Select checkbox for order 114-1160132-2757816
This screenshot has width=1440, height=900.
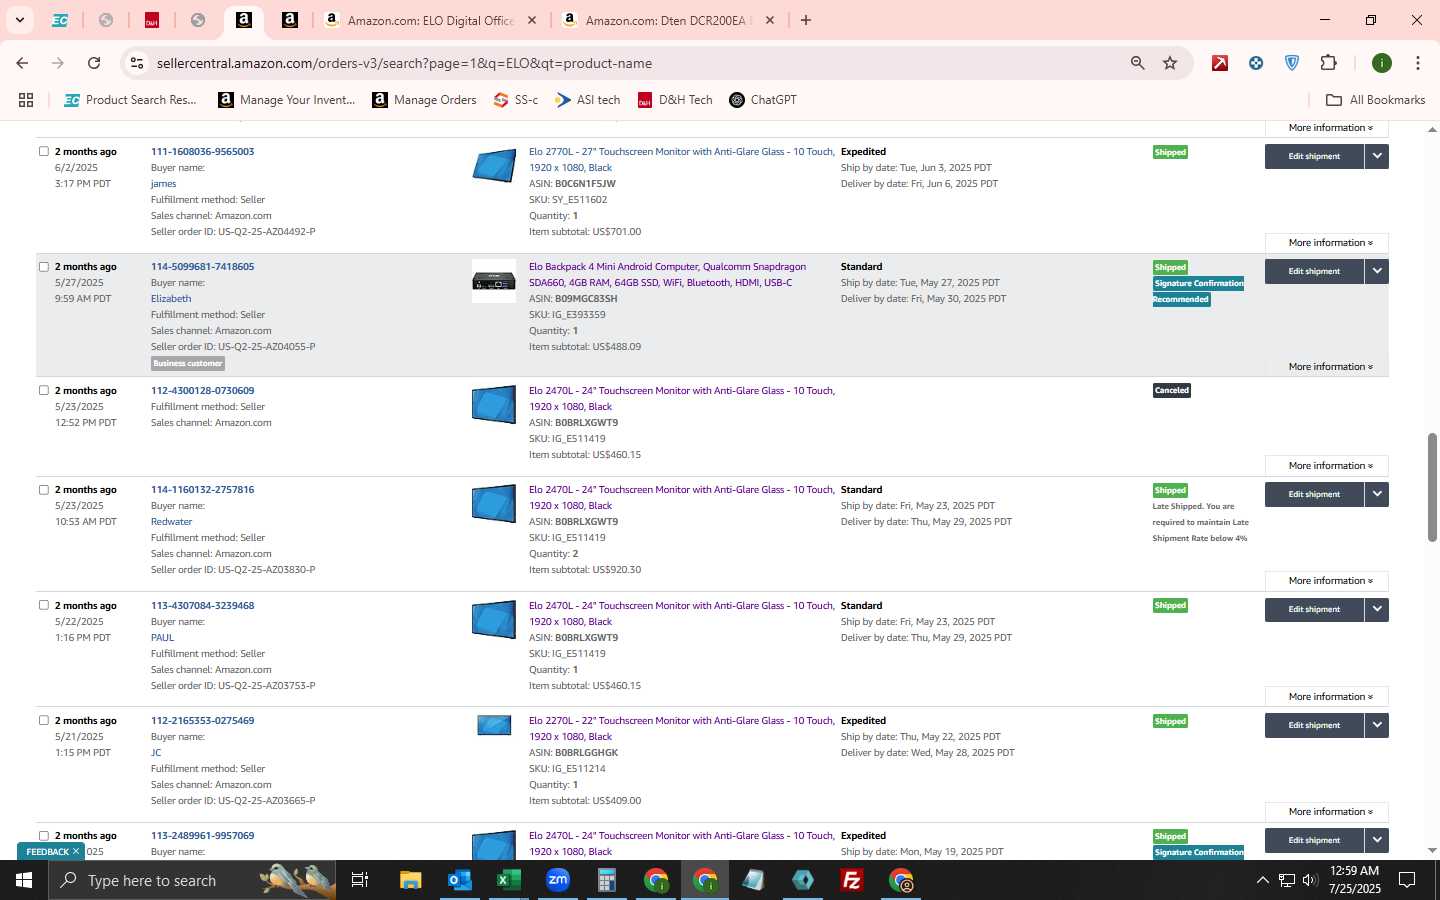coord(44,490)
